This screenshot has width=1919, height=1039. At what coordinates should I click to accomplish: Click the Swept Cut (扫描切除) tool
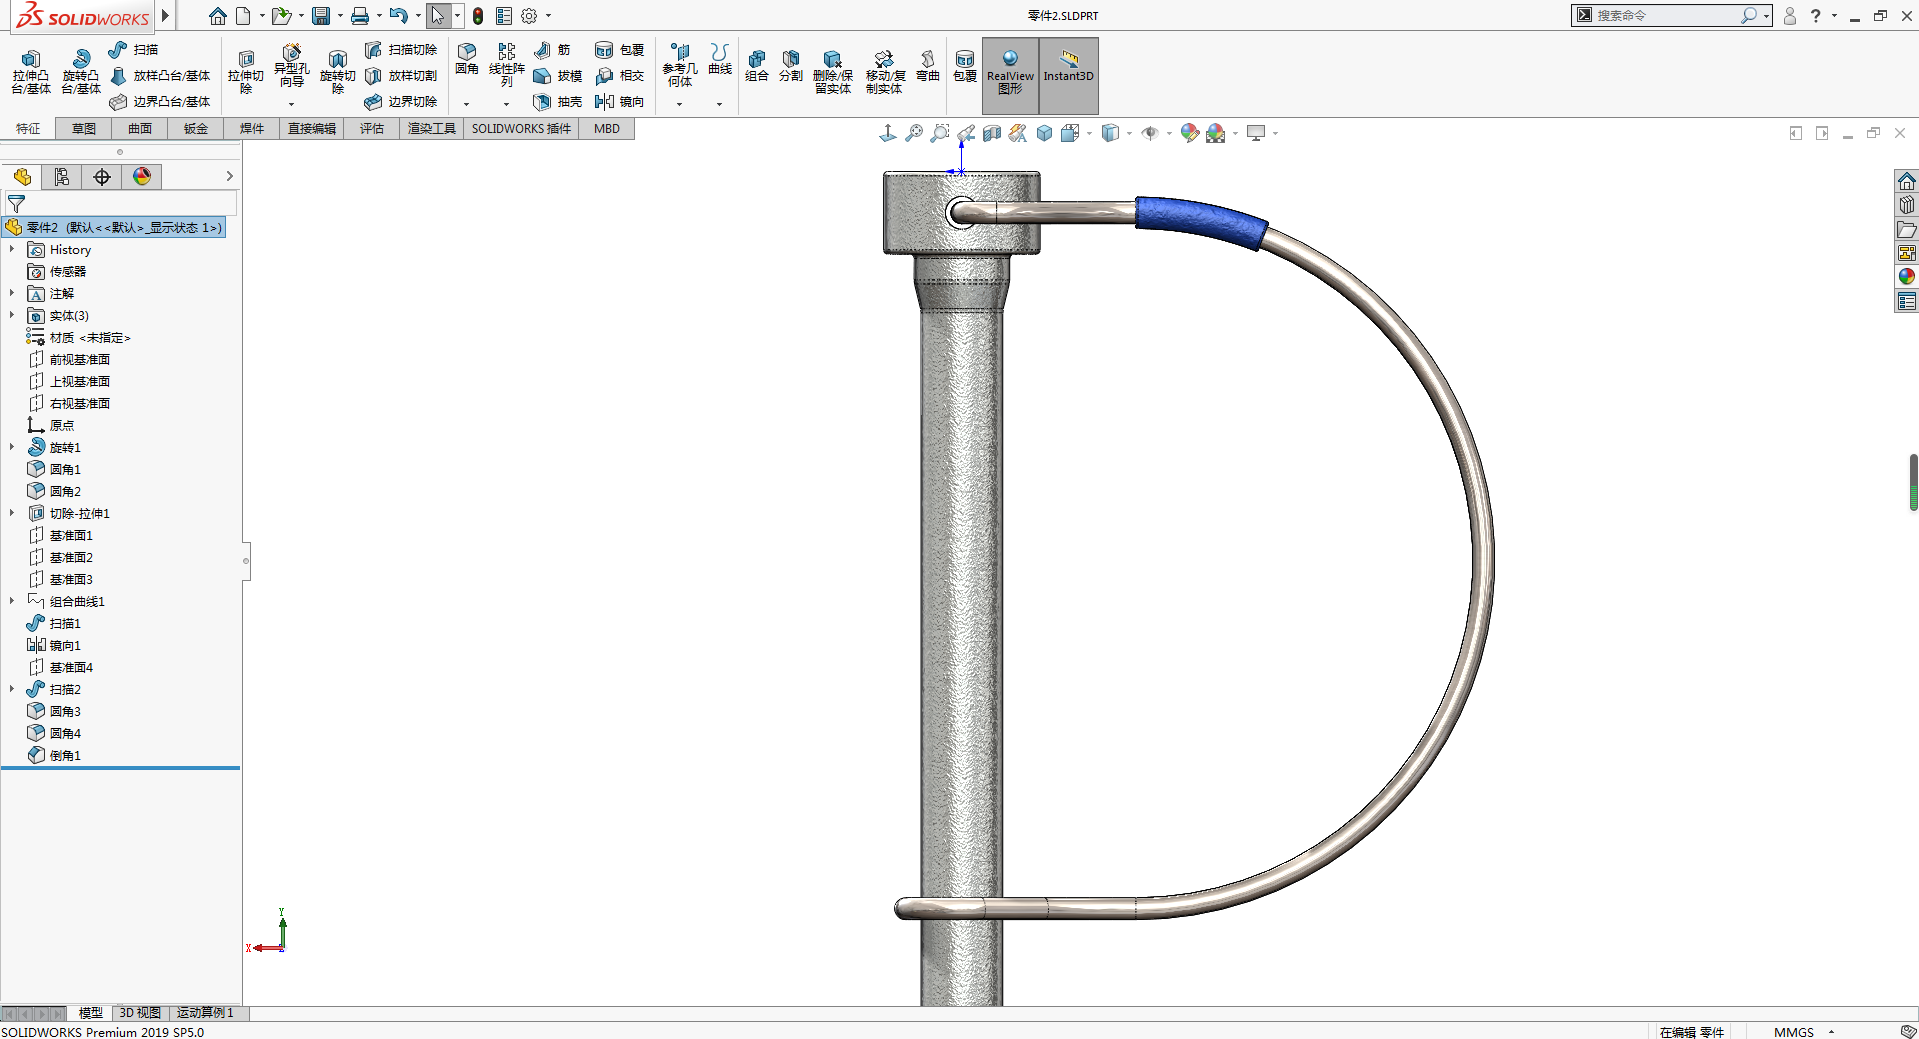coord(401,49)
